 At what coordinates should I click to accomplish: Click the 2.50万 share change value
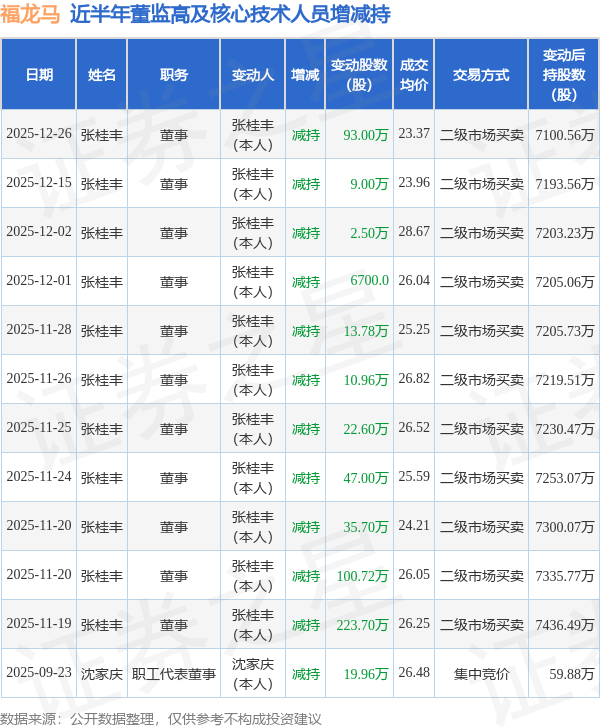coord(369,233)
